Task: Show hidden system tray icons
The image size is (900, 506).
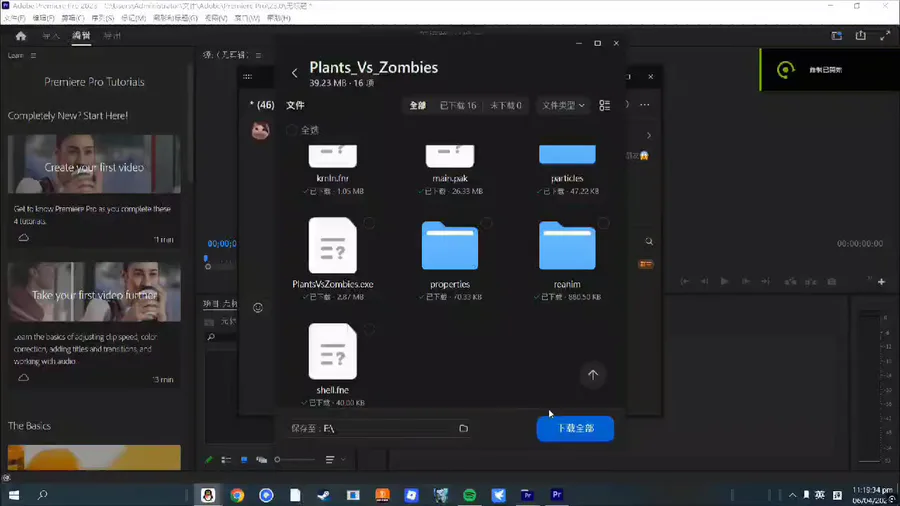Action: click(792, 495)
